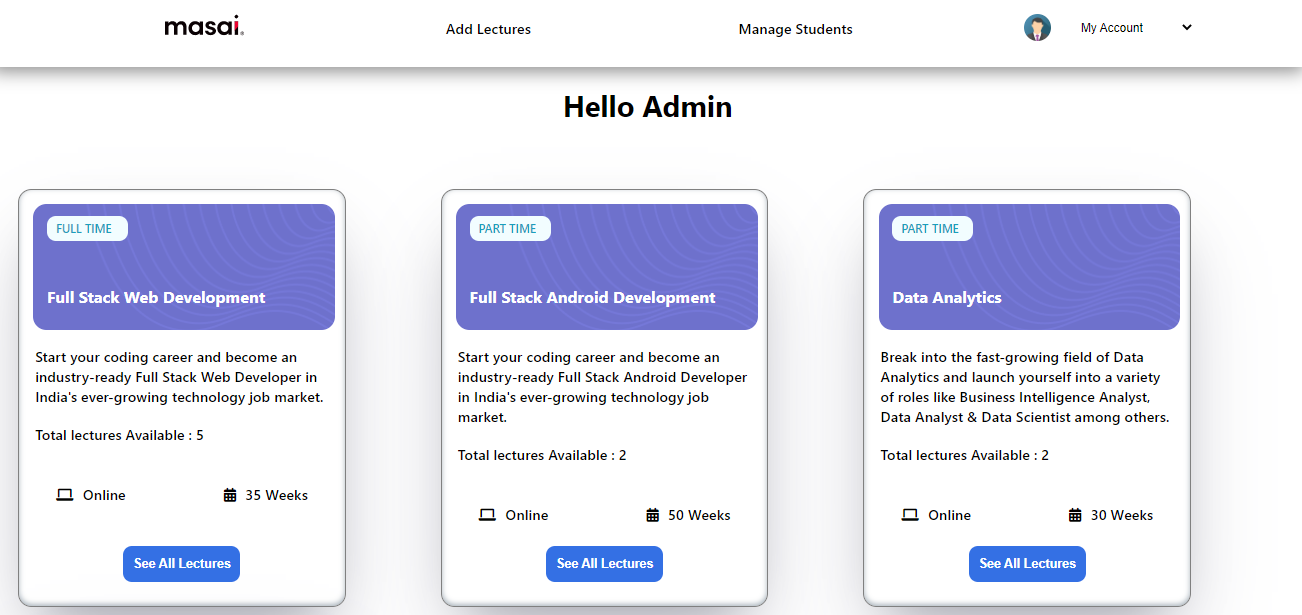The width and height of the screenshot is (1302, 615).
Task: Click Online label on Data Analytics card
Action: coord(949,515)
